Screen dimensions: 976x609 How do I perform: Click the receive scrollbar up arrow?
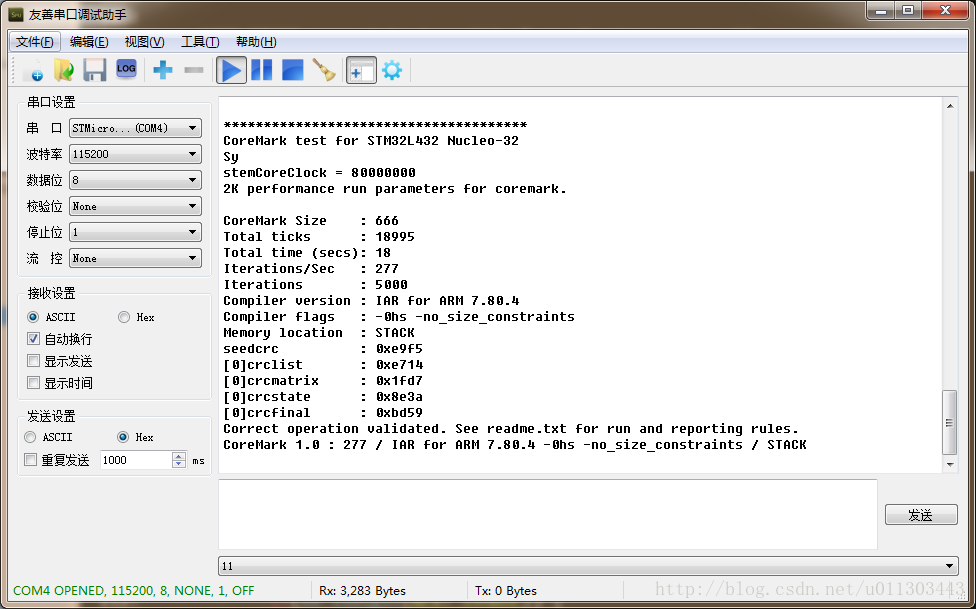[x=949, y=106]
